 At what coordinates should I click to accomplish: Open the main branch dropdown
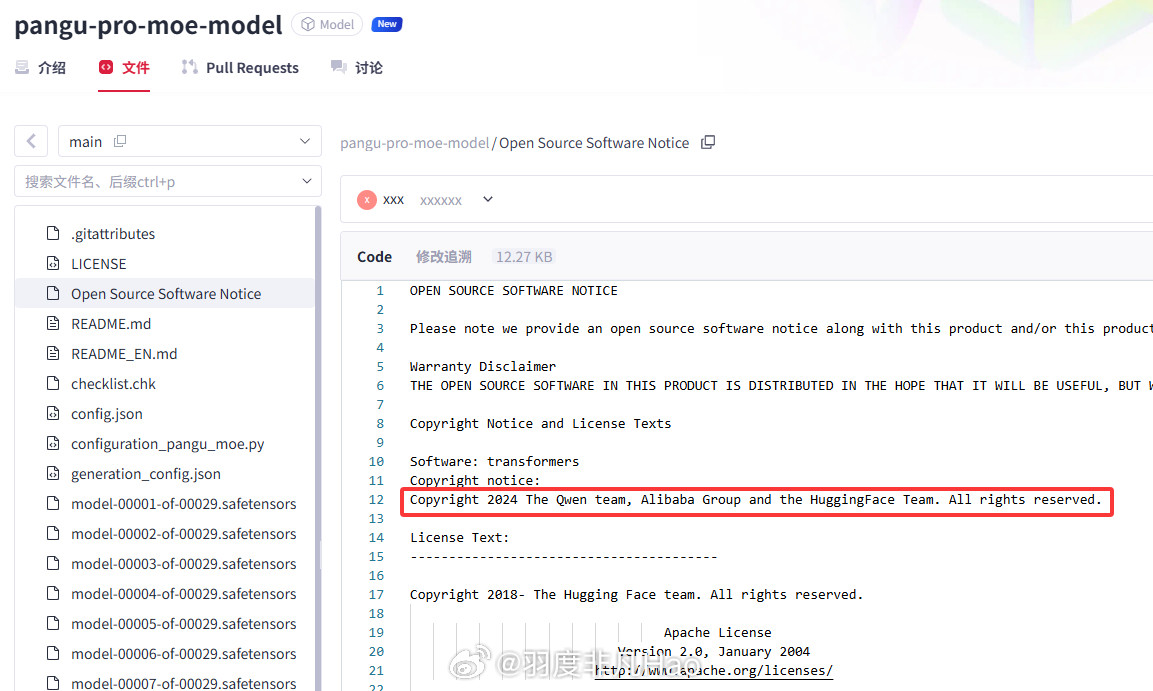[190, 141]
